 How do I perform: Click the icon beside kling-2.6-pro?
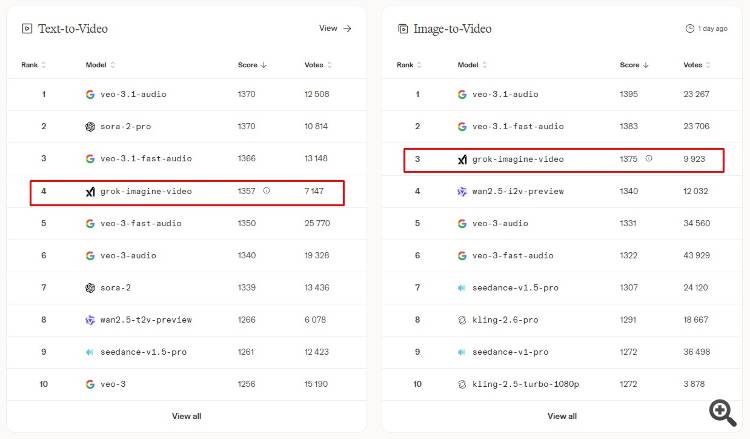pyautogui.click(x=462, y=320)
